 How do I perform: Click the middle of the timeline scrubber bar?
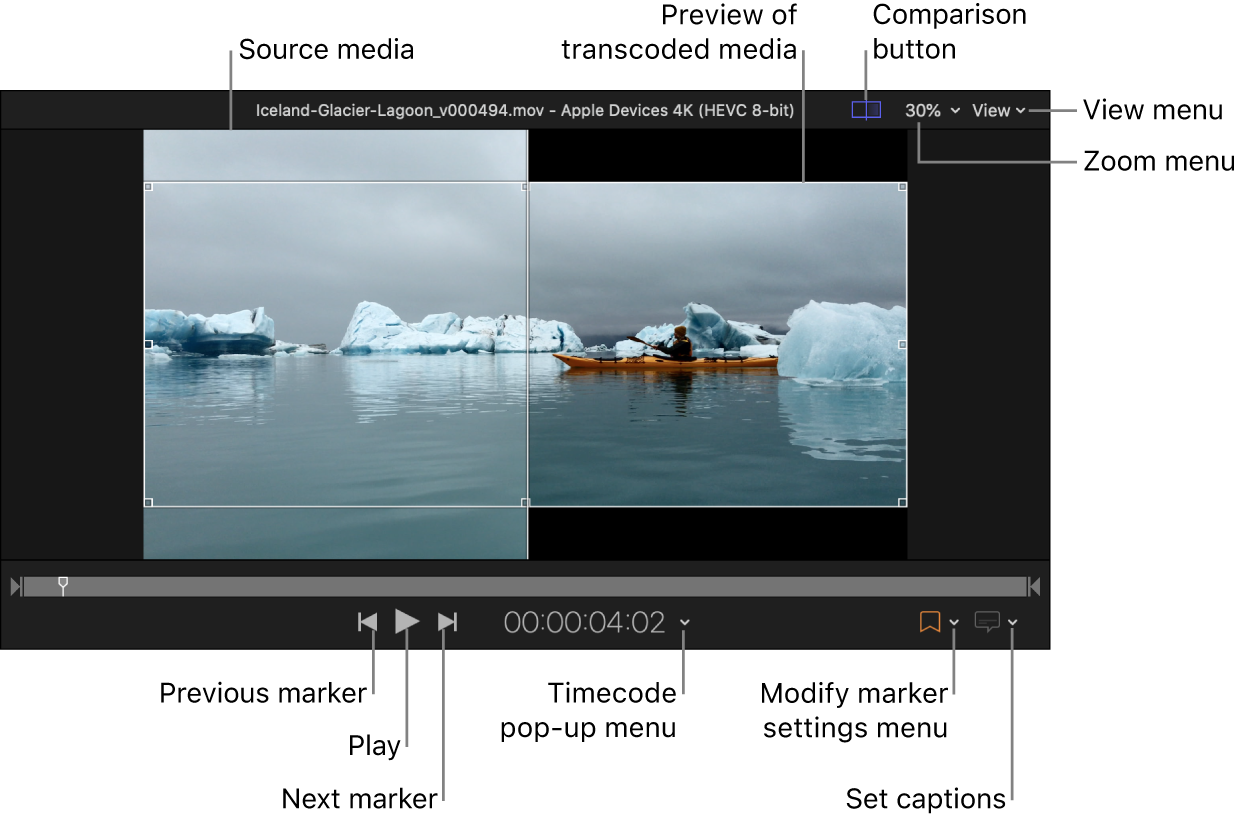[x=525, y=586]
